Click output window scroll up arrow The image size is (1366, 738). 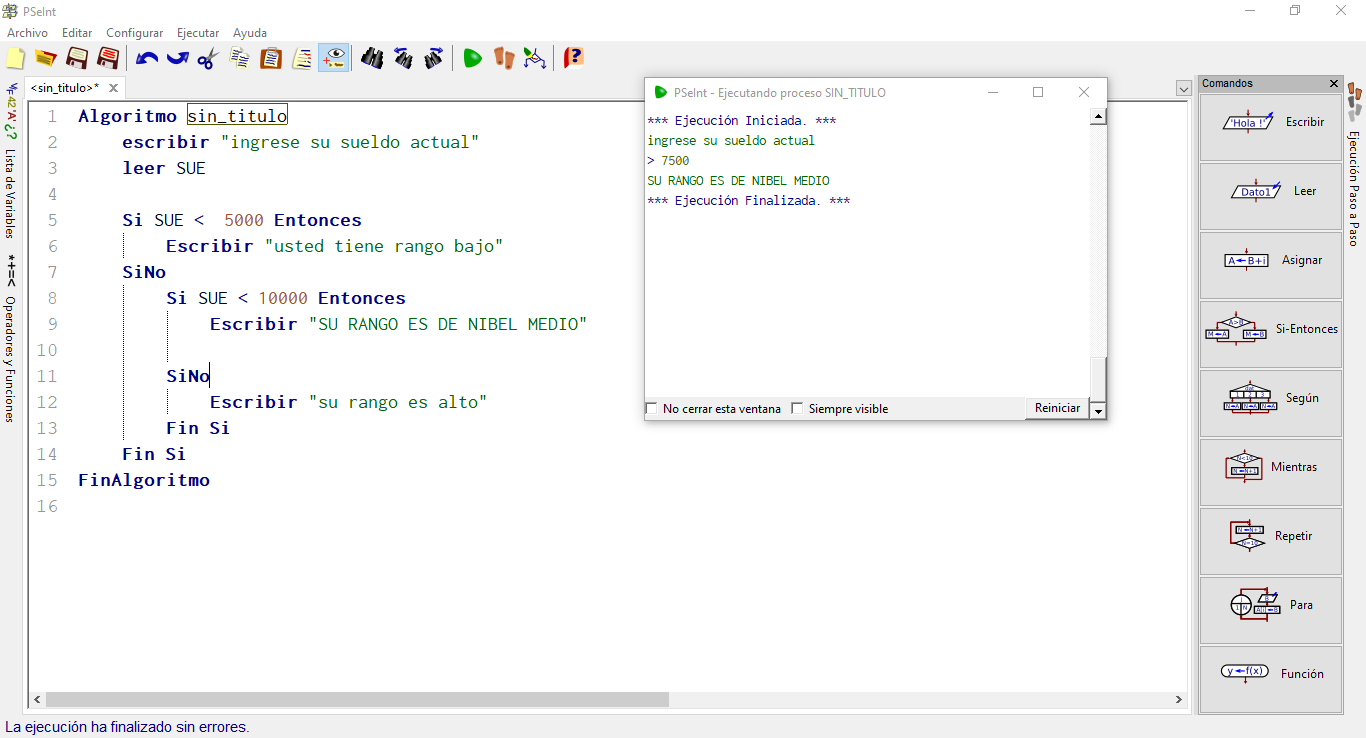(1098, 117)
